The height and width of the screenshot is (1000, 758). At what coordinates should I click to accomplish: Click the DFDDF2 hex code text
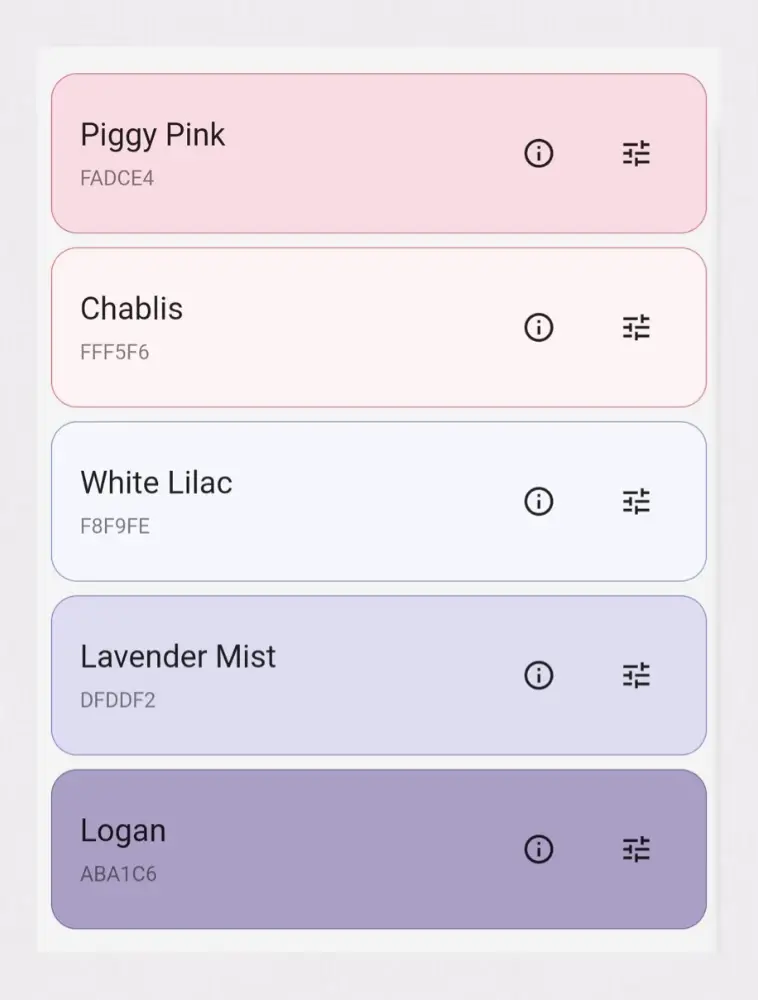click(x=118, y=701)
